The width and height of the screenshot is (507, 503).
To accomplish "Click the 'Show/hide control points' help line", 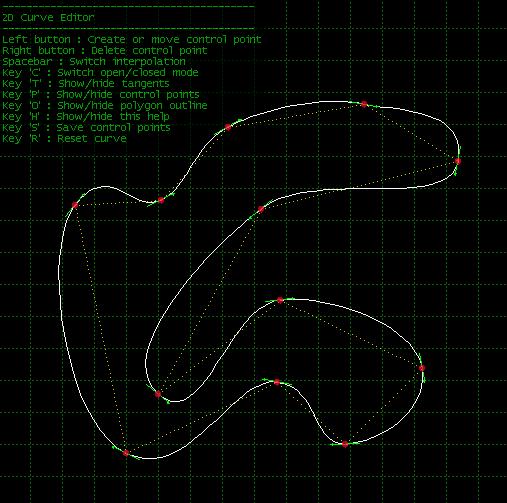I will coord(101,95).
